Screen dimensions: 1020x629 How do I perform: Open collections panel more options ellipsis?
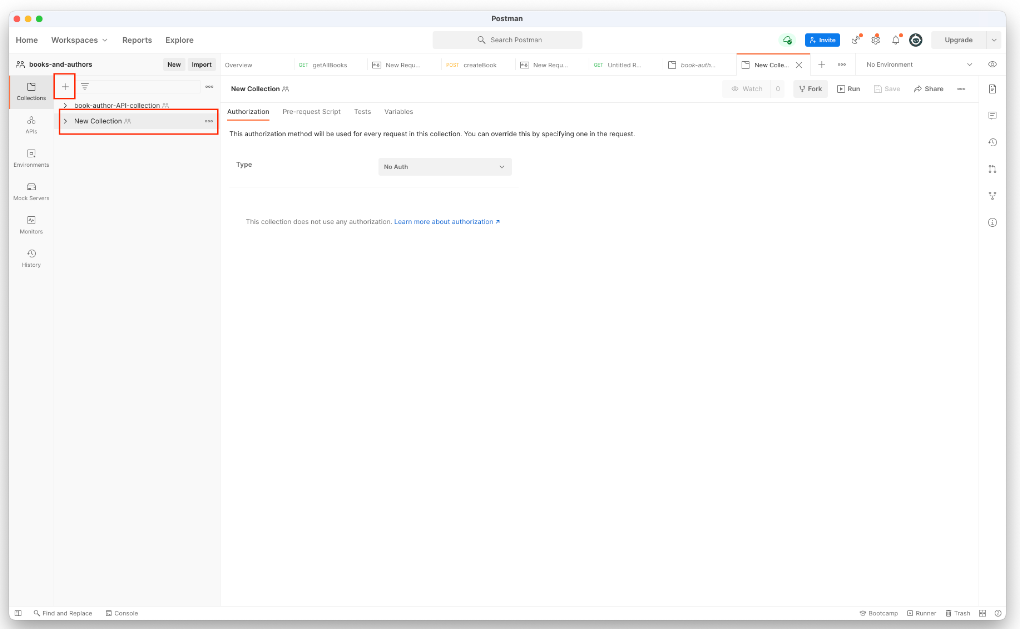[209, 87]
